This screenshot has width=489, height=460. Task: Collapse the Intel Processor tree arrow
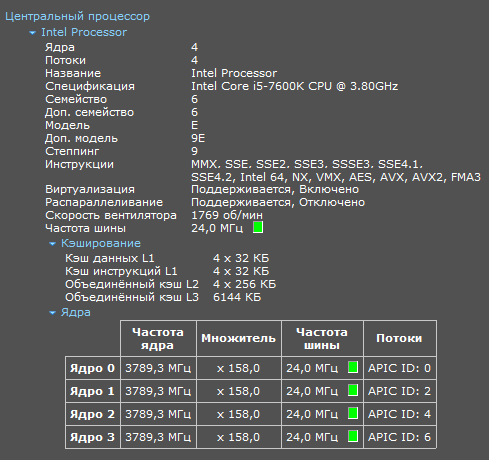click(32, 33)
